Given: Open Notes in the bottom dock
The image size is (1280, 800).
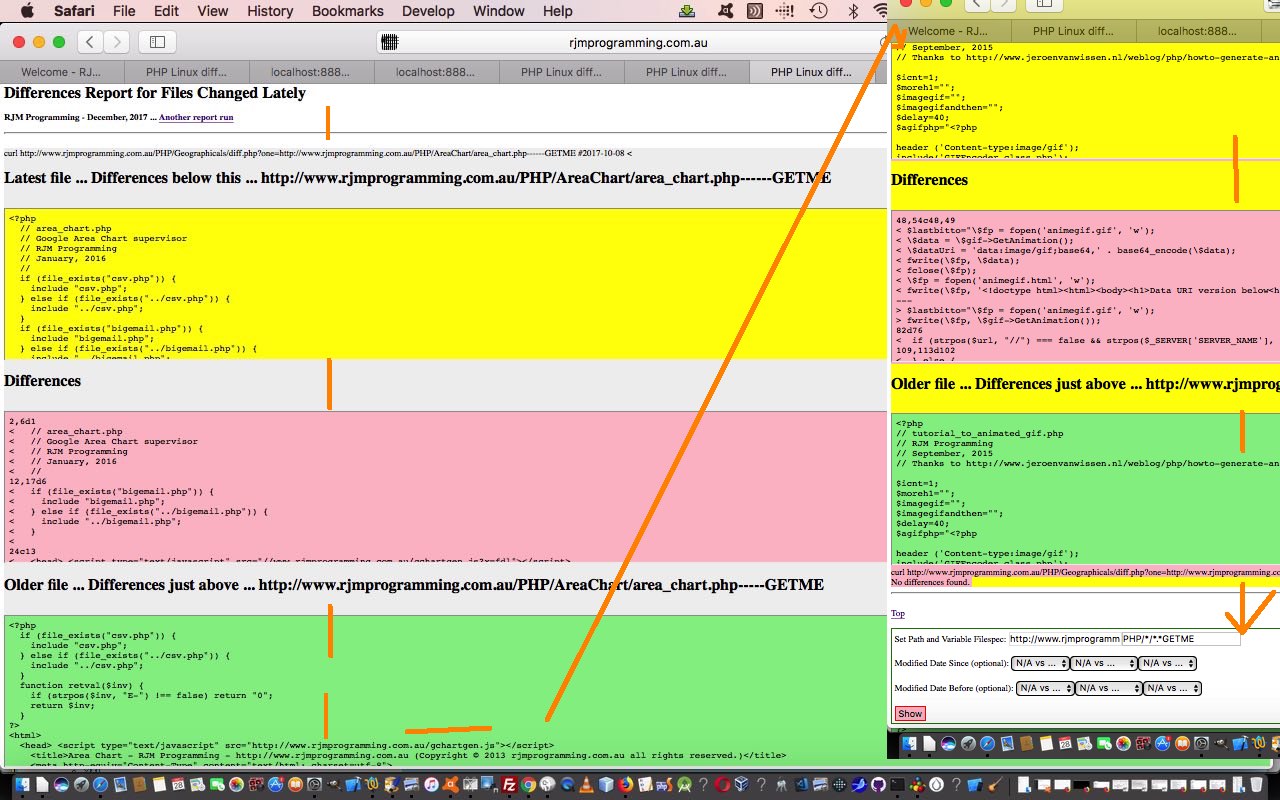Looking at the screenshot, I should coord(159,785).
